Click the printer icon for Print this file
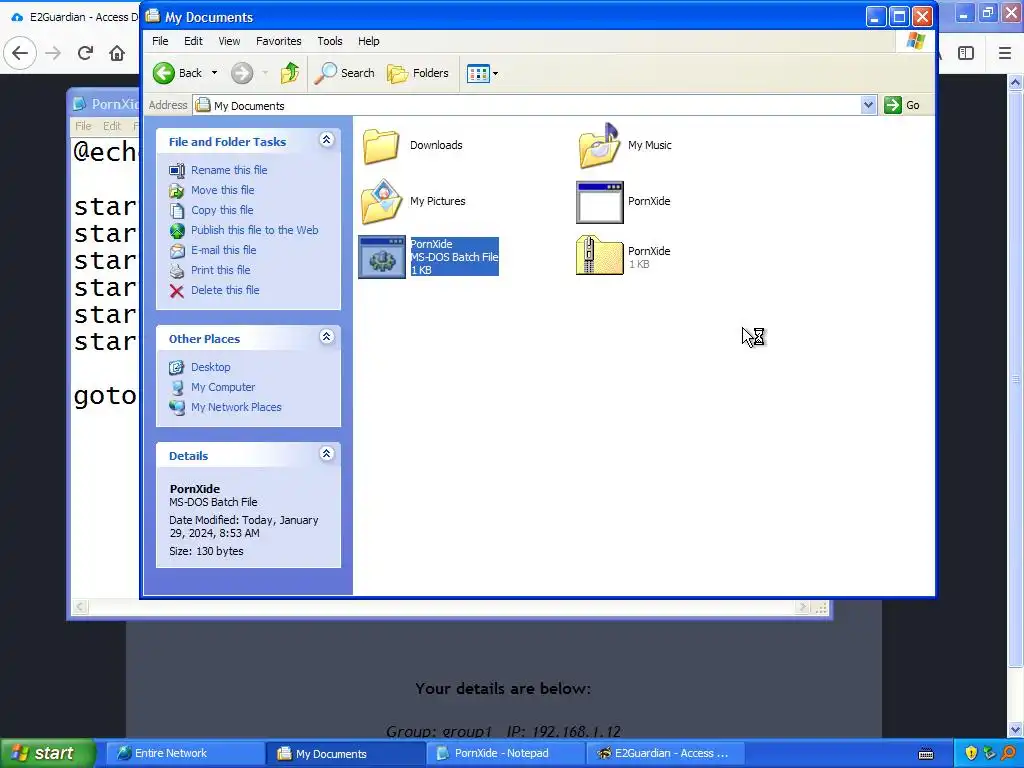Image resolution: width=1024 pixels, height=768 pixels. coord(177,271)
